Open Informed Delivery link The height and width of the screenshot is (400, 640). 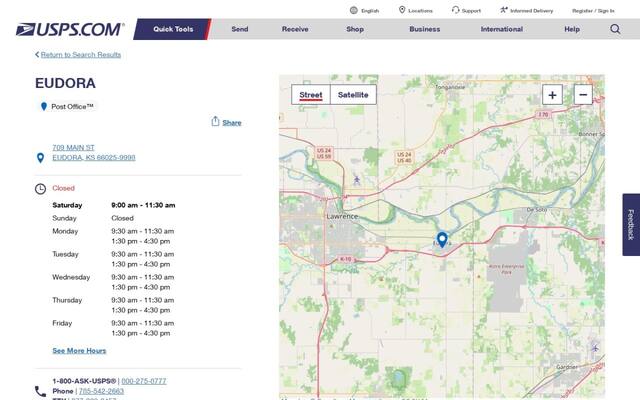click(531, 11)
